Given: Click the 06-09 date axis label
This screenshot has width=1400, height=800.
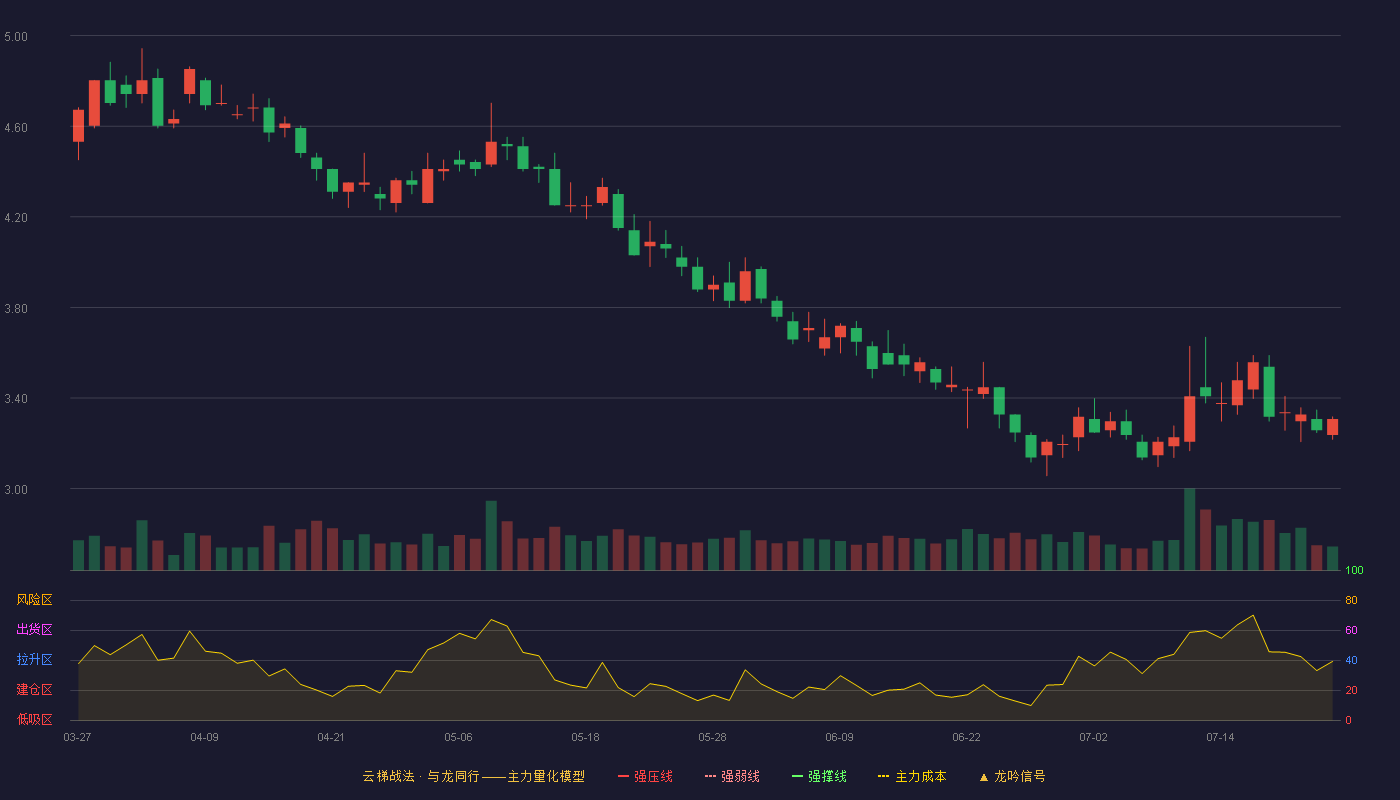Looking at the screenshot, I should point(839,737).
